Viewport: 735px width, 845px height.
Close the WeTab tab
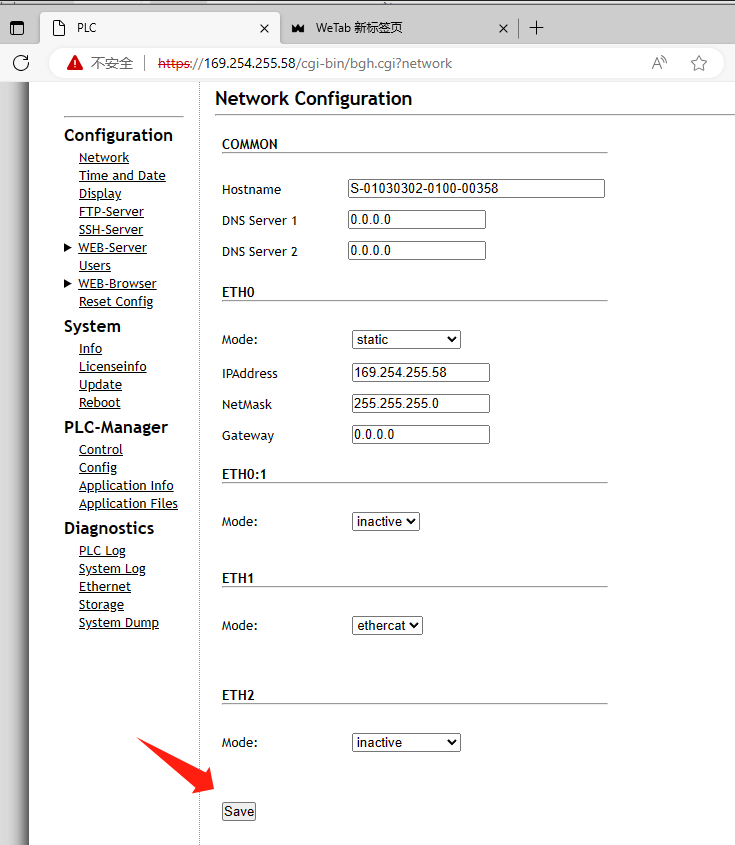503,28
